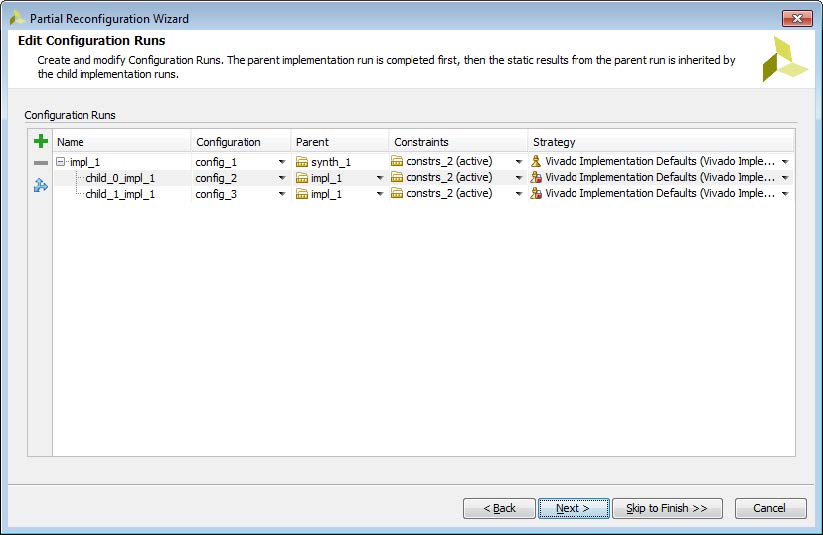The height and width of the screenshot is (535, 823).
Task: Click the Strategy column header
Action: [x=661, y=142]
